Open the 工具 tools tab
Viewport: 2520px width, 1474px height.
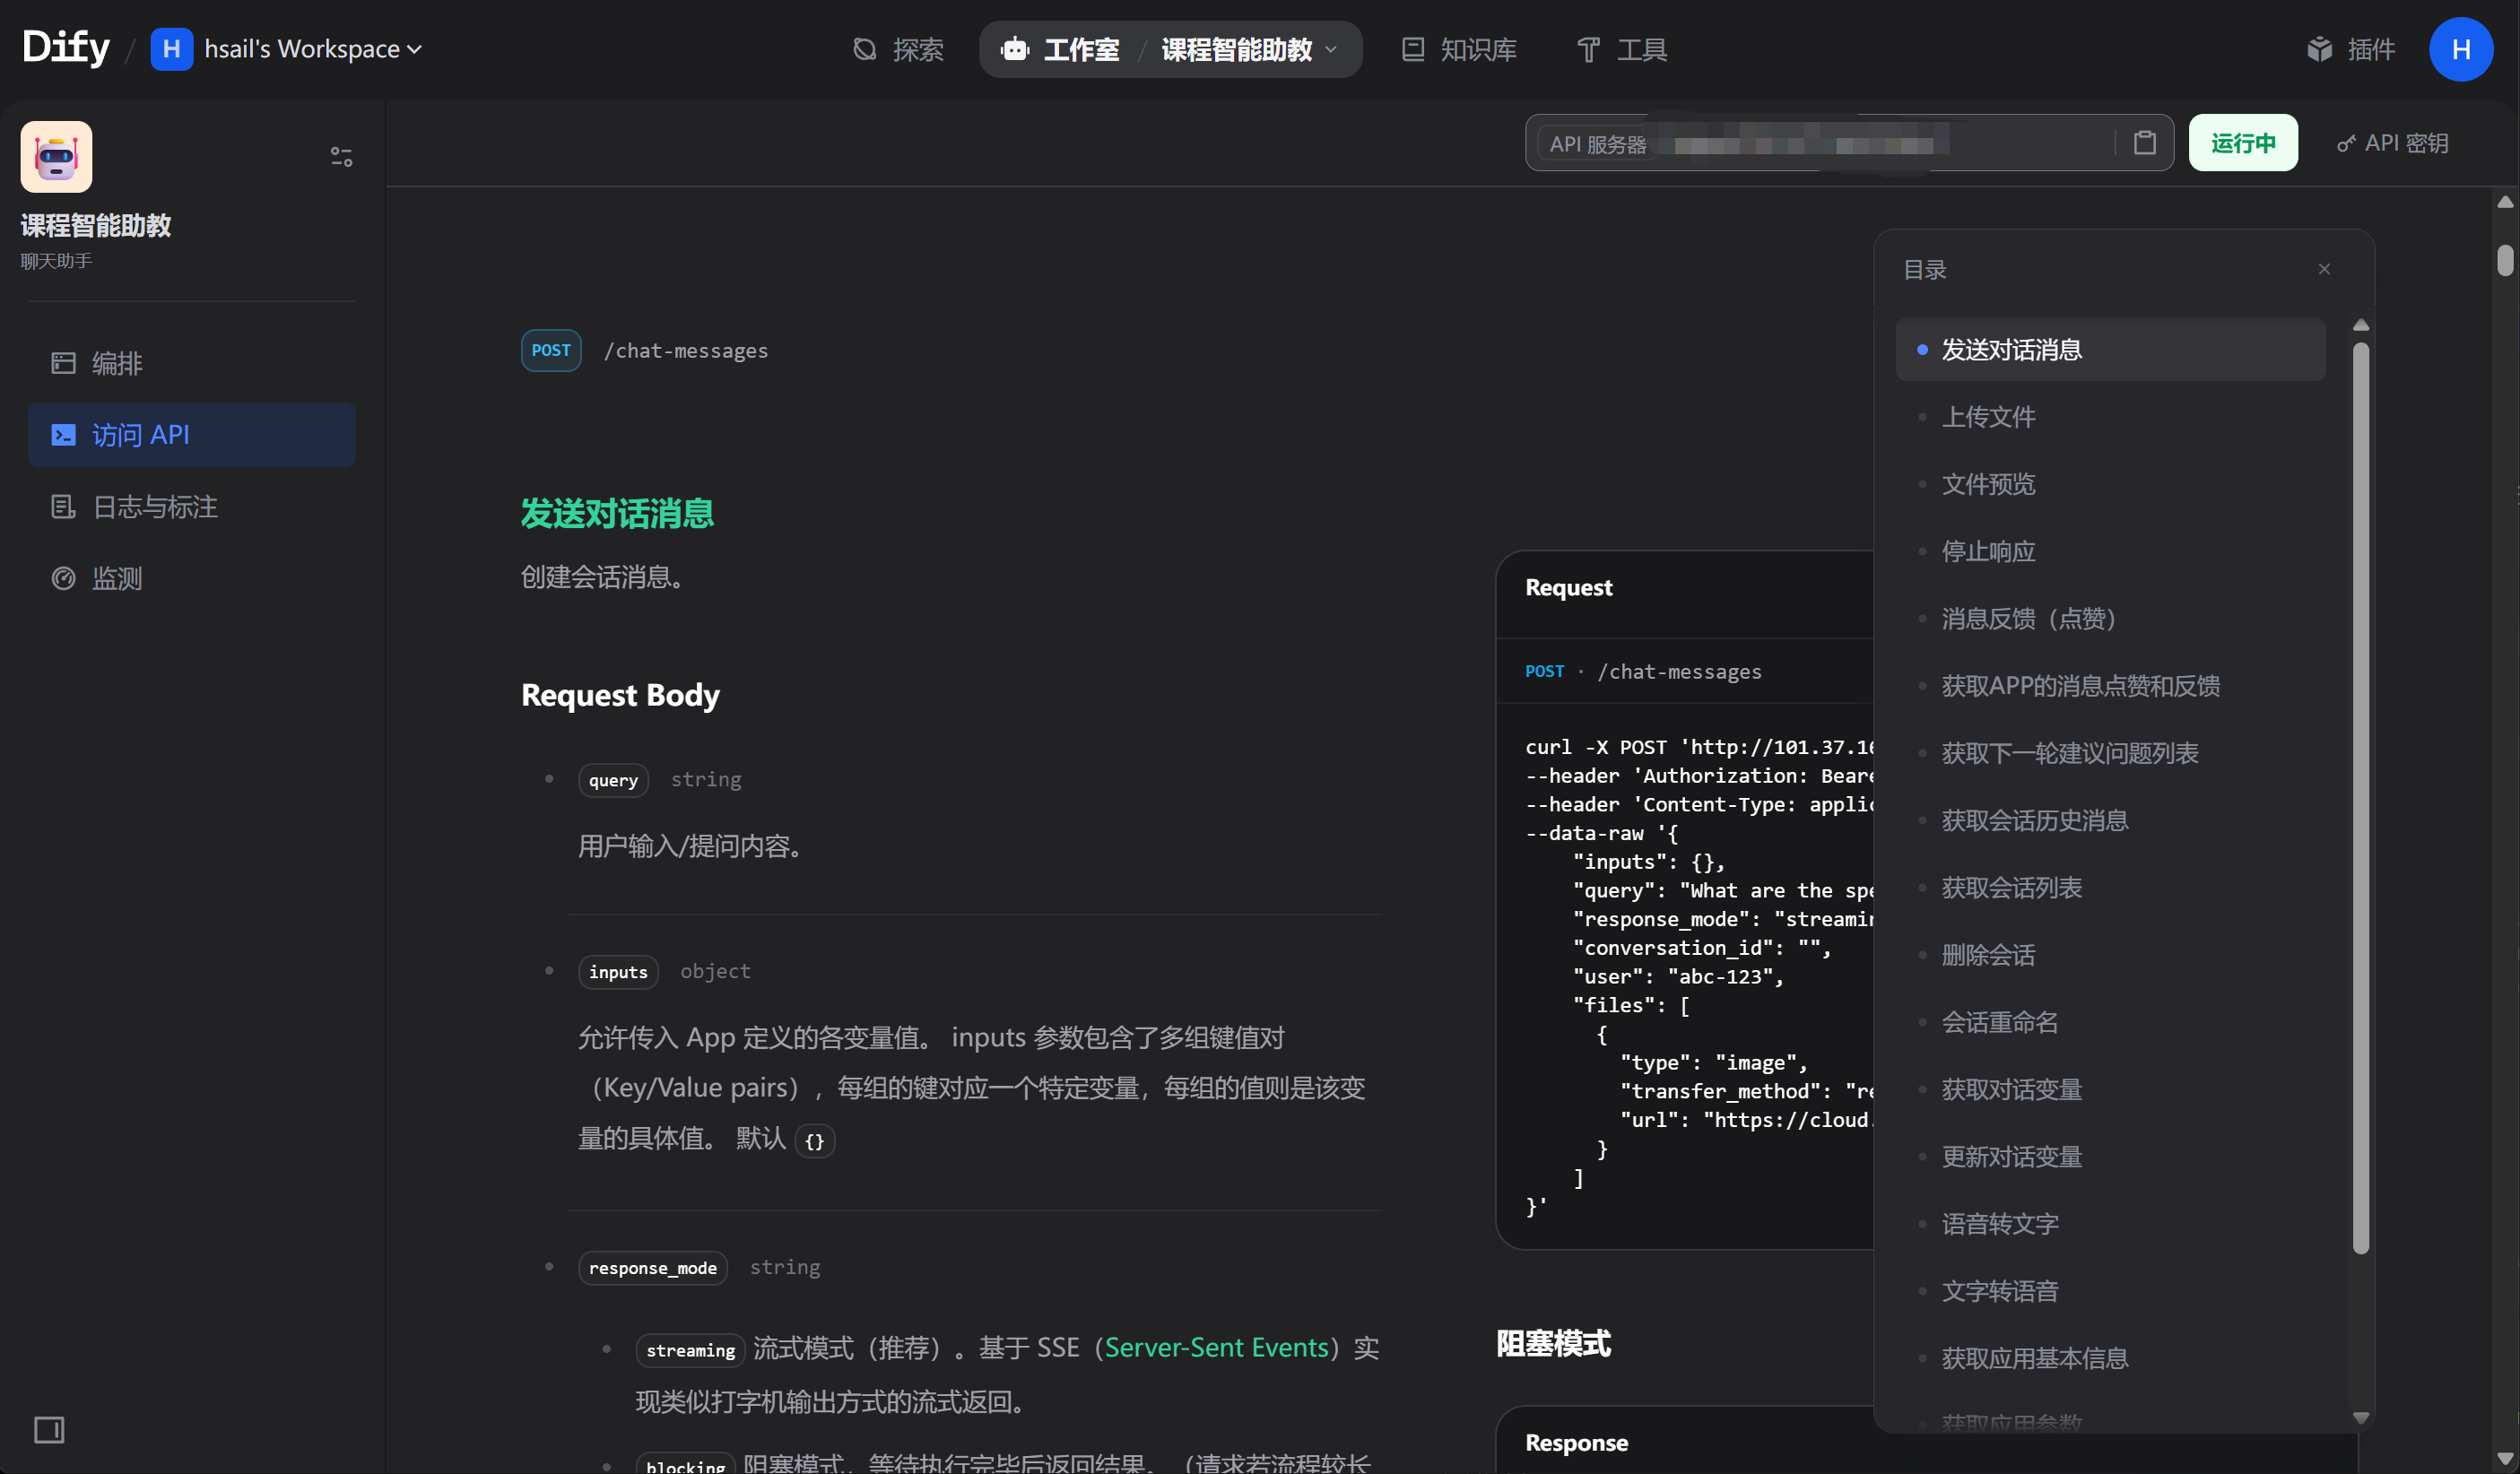(1621, 49)
